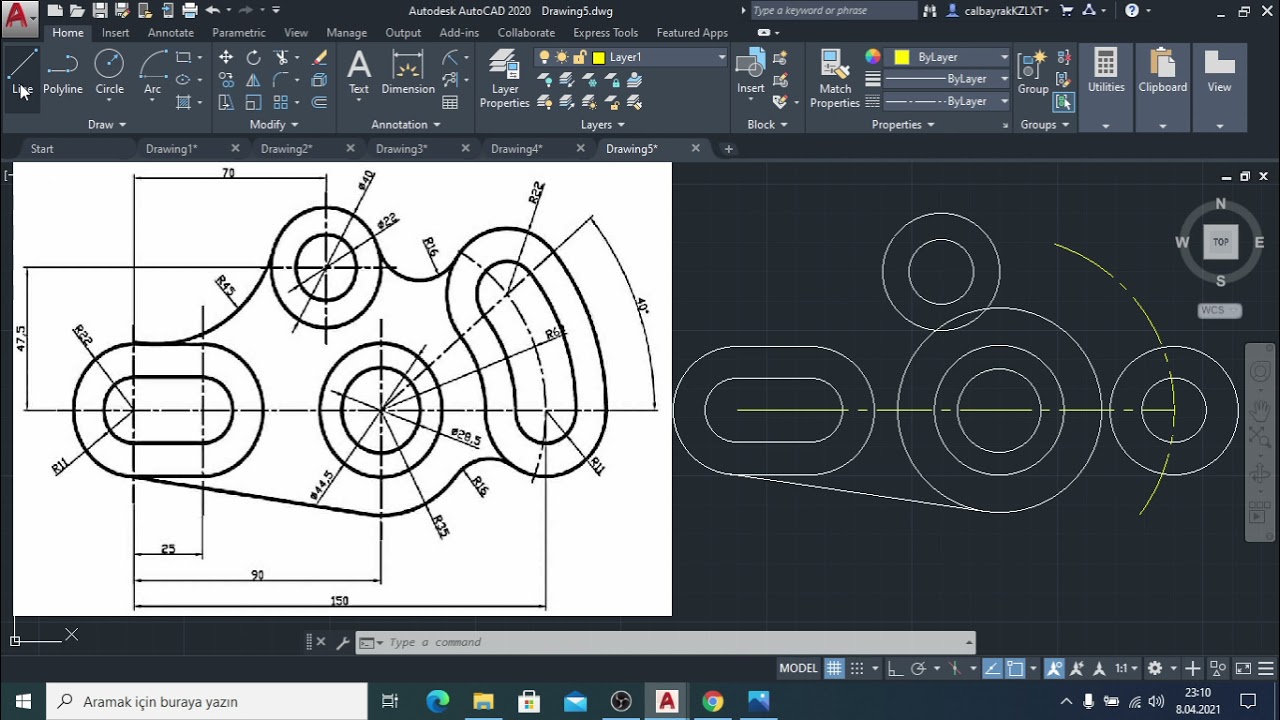
Task: Click the keyword search box in title bar
Action: pos(833,11)
